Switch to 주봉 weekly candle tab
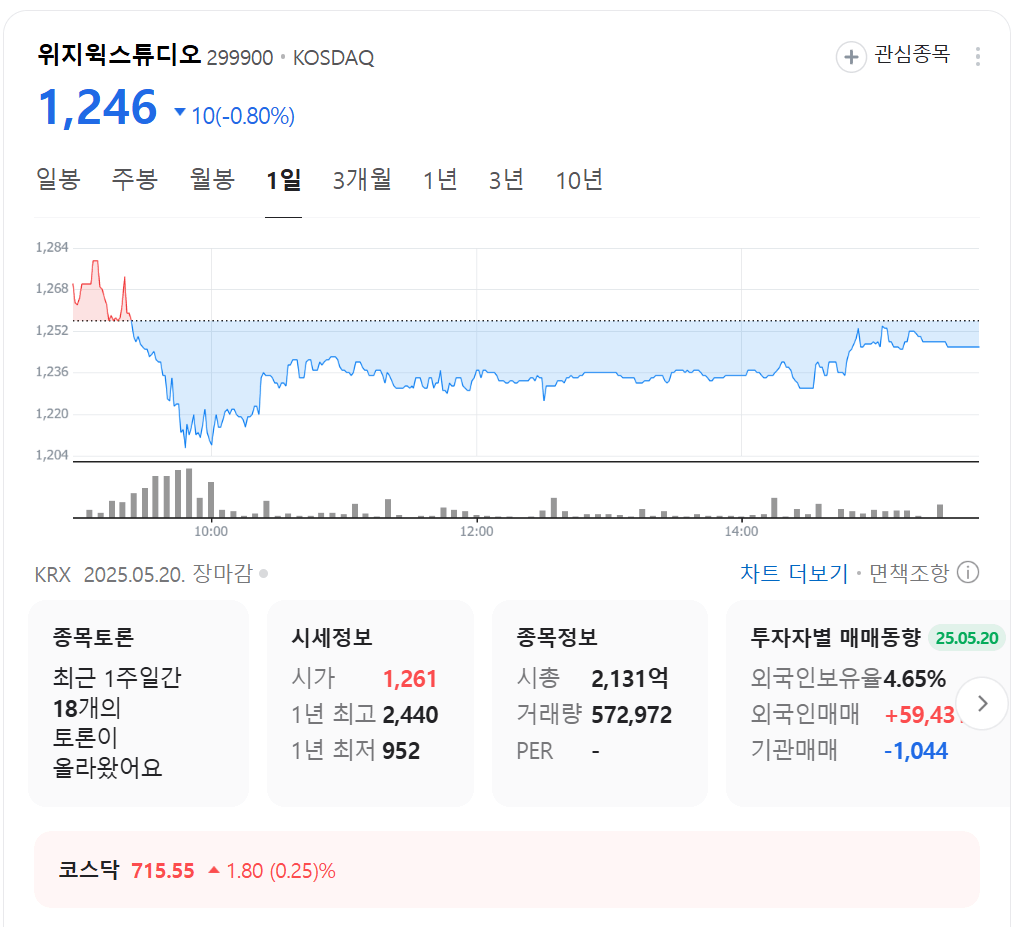 (x=135, y=179)
